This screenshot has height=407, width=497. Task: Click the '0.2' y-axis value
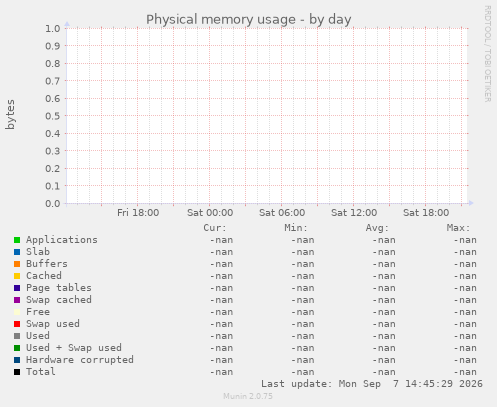point(53,169)
